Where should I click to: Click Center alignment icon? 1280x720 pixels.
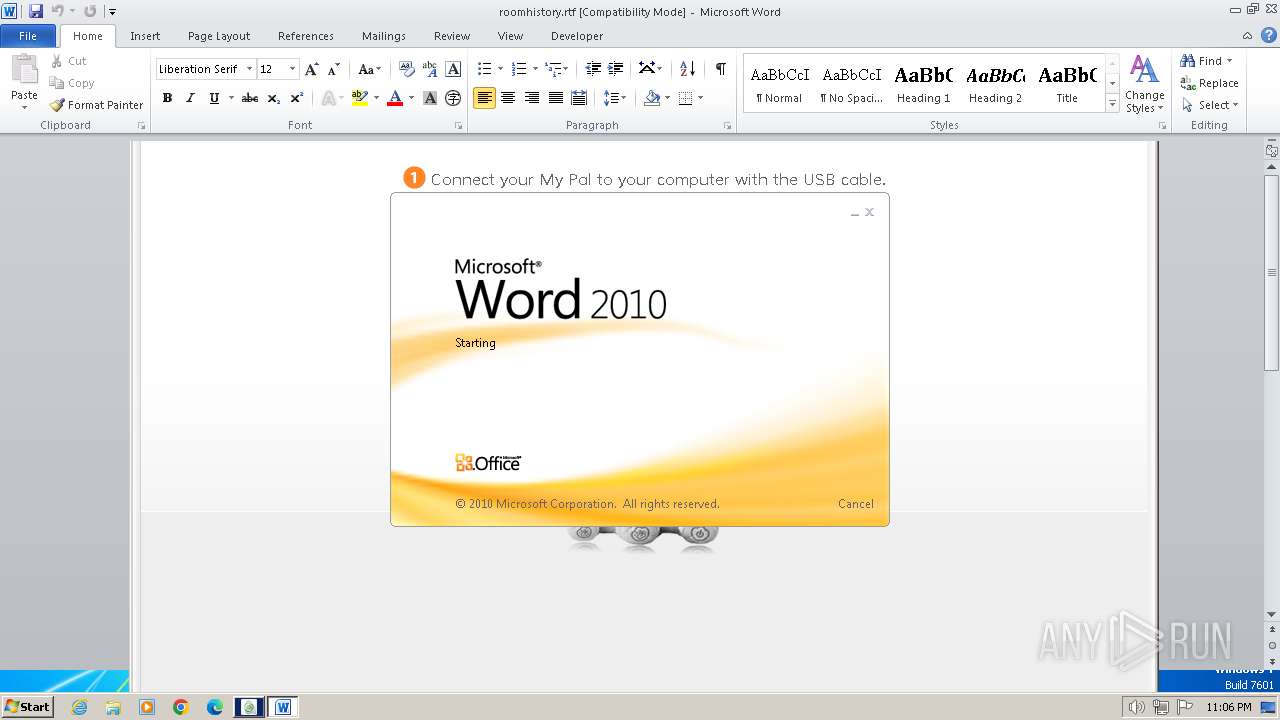[508, 98]
